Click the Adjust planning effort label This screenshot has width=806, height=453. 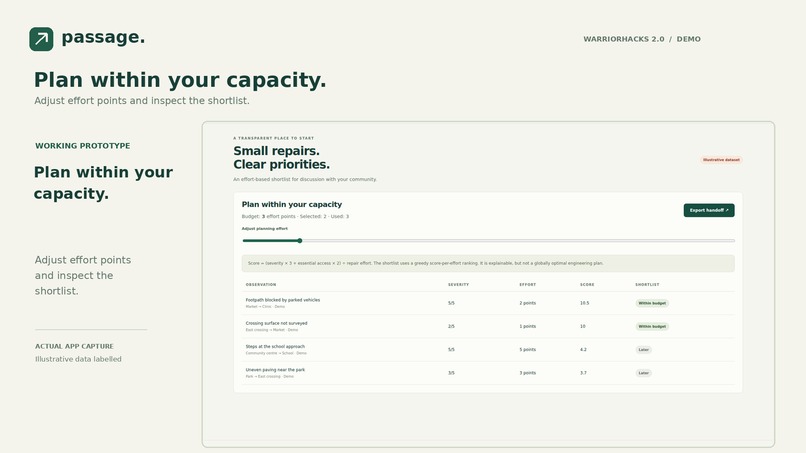[265, 228]
